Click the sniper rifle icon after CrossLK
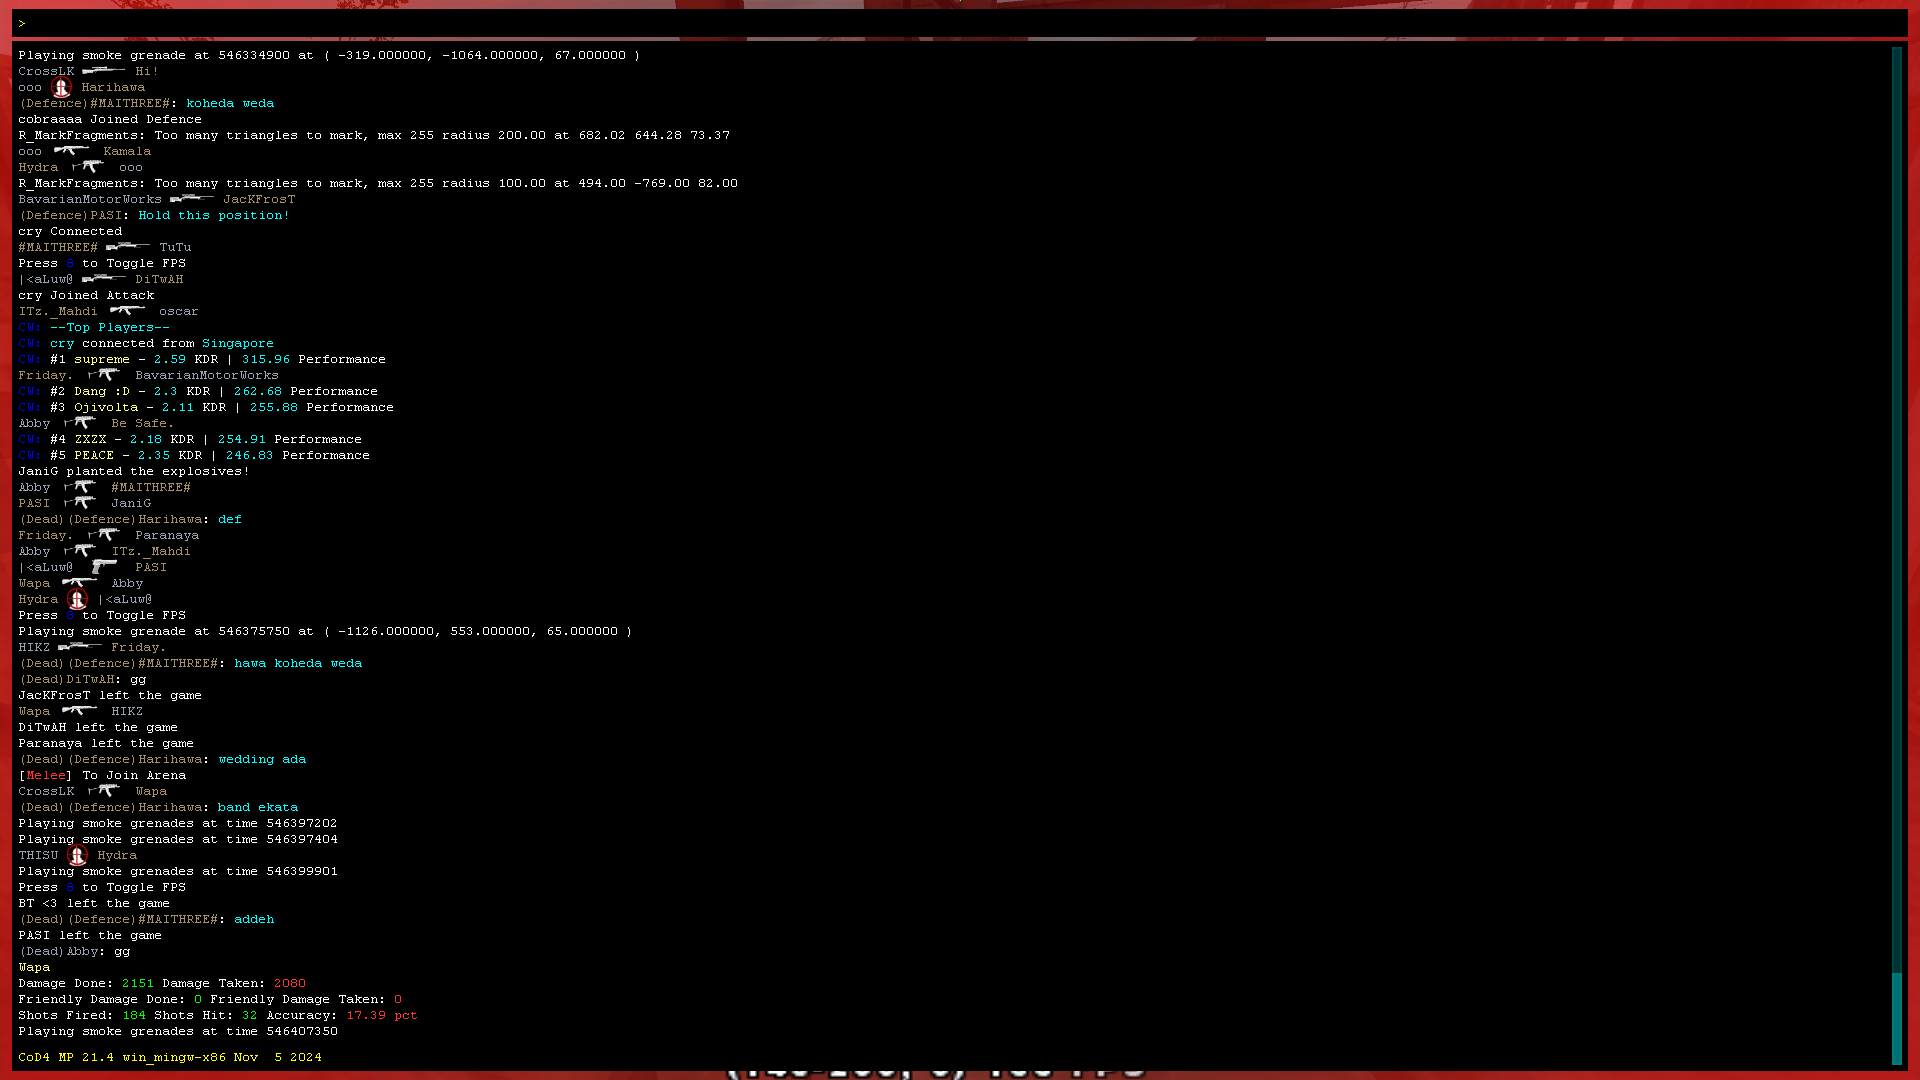Viewport: 1920px width, 1080px height. [103, 71]
